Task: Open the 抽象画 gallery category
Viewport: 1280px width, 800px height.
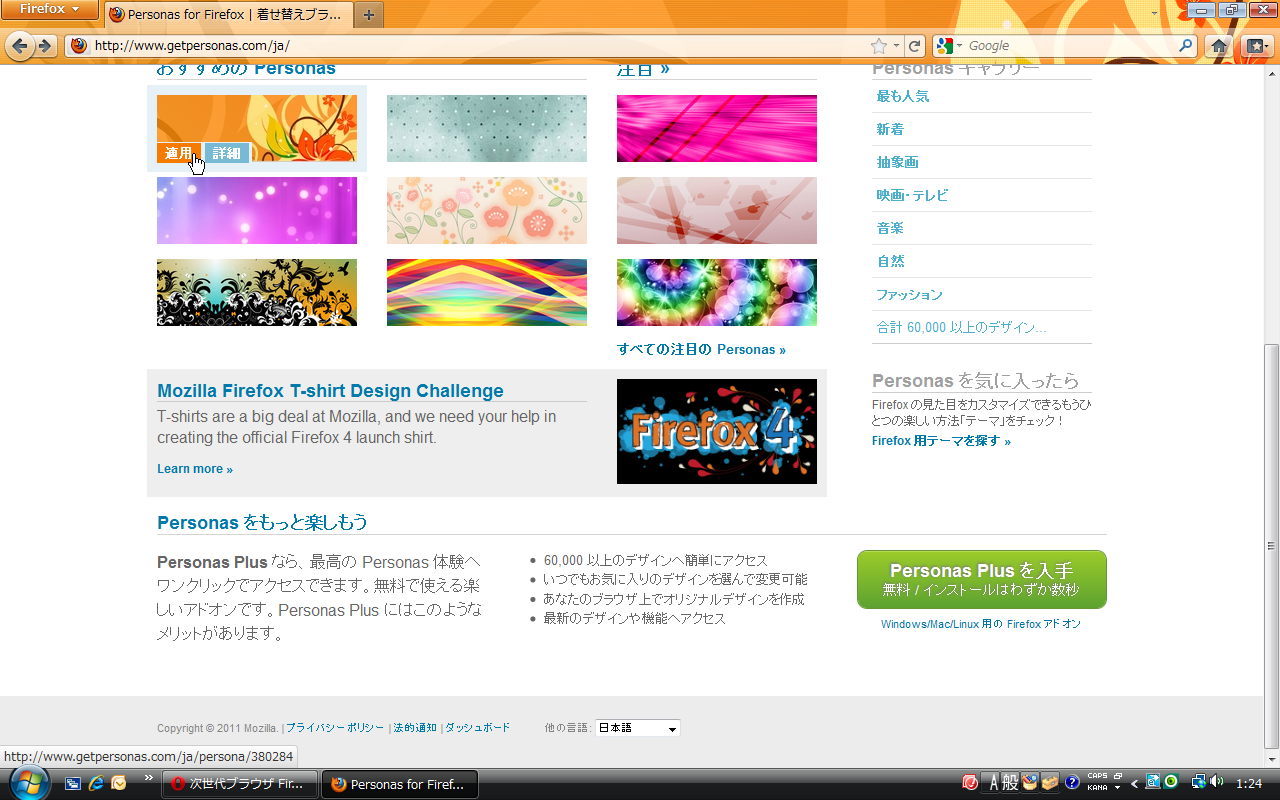Action: coord(897,162)
